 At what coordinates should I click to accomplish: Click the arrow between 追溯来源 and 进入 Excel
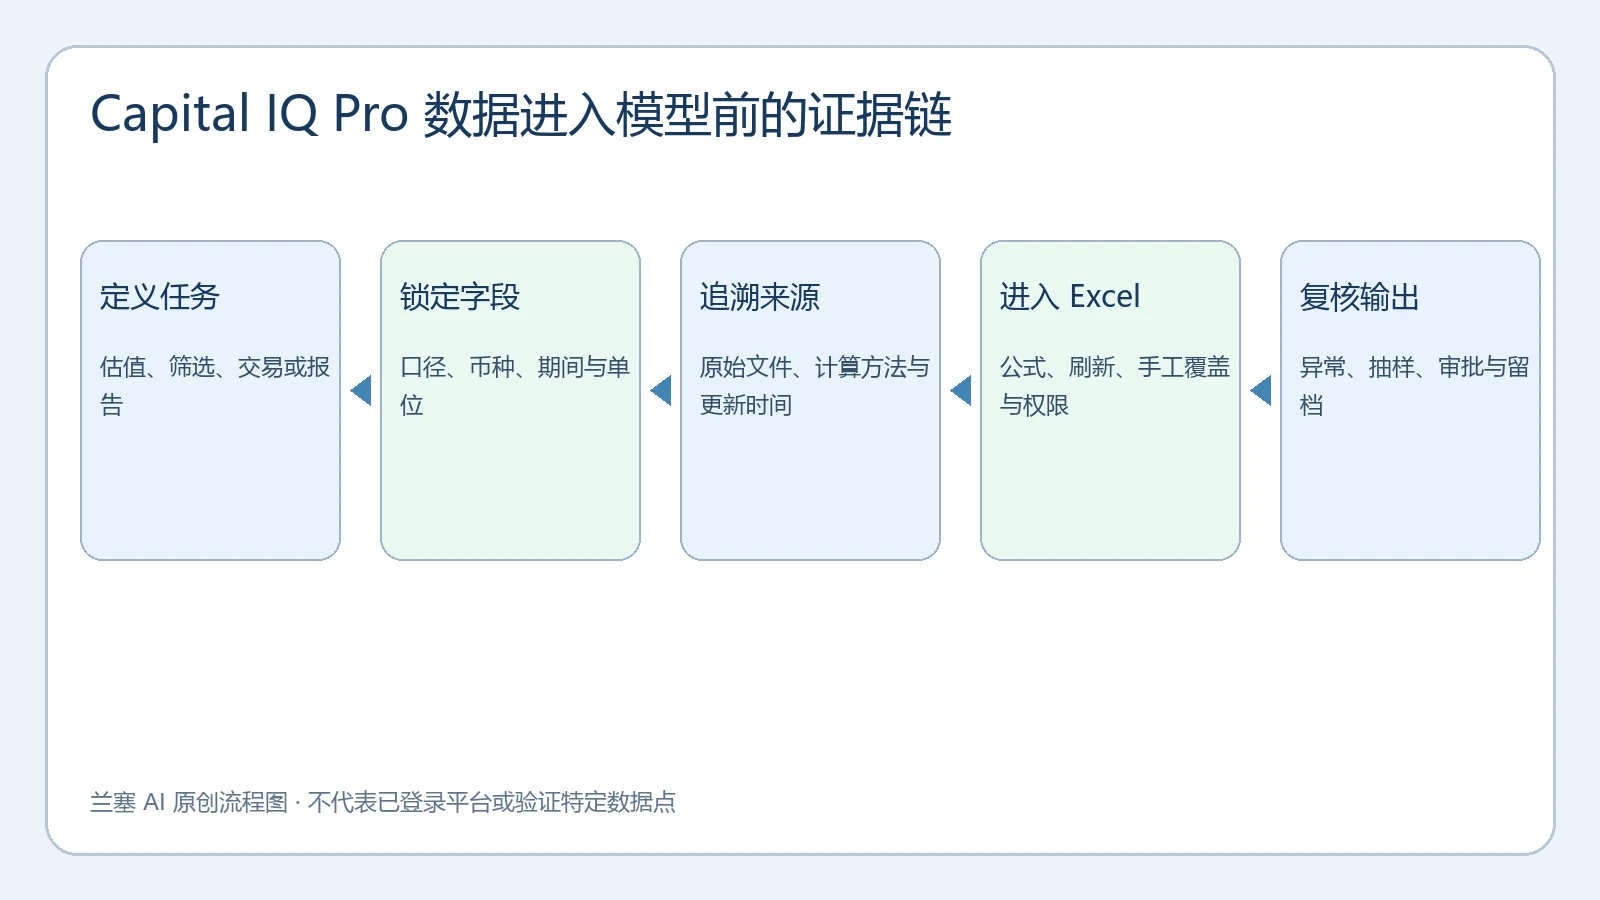click(961, 391)
